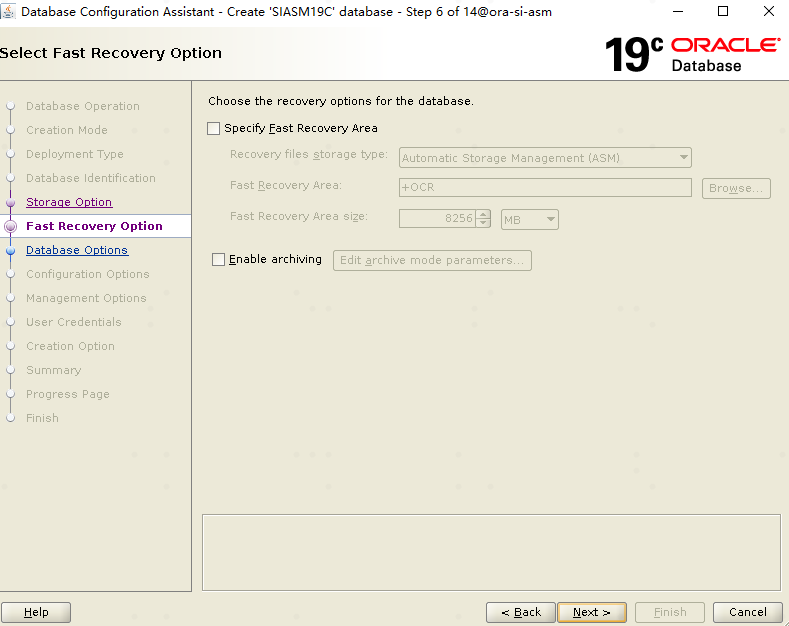
Task: Click the Browse button
Action: click(736, 188)
